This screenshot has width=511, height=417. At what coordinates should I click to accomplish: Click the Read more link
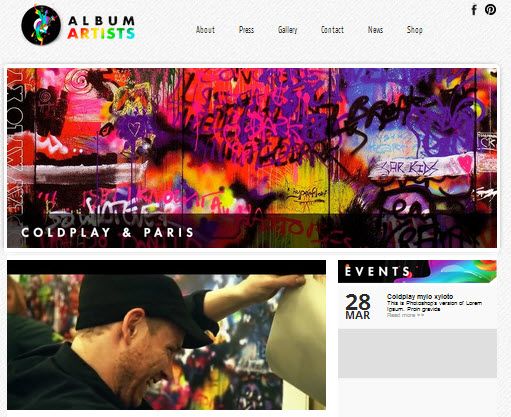(x=405, y=315)
